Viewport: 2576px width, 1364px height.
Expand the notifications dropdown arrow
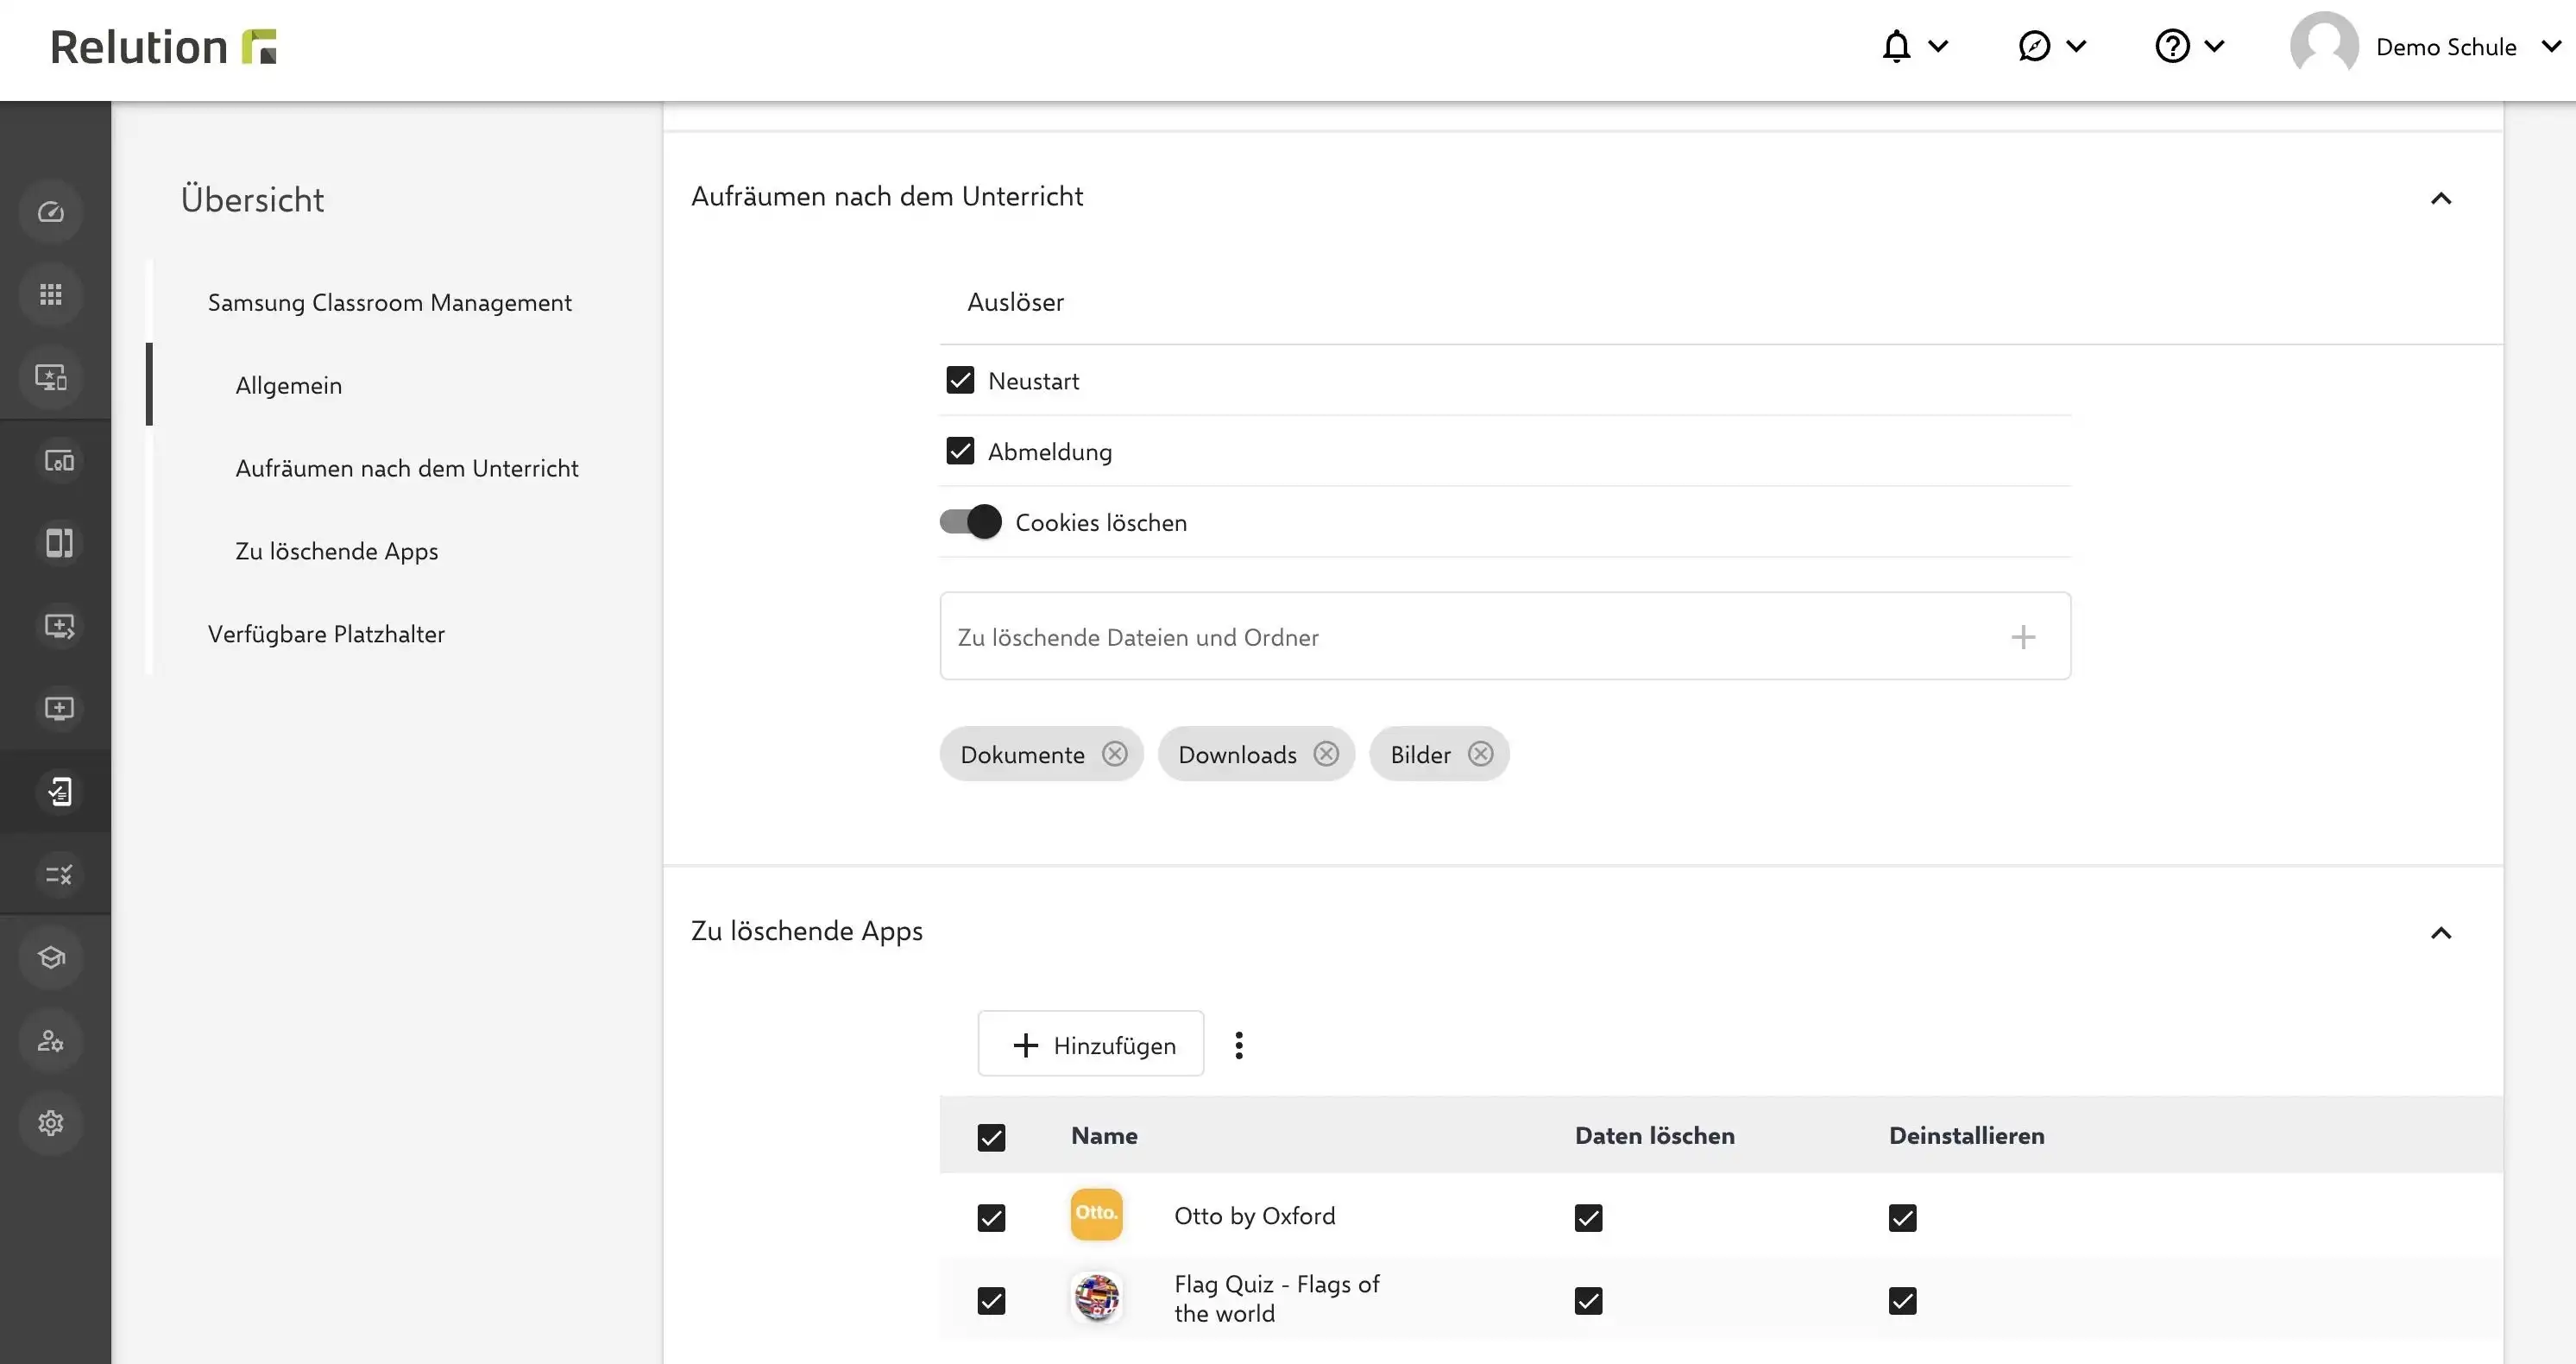pyautogui.click(x=1938, y=46)
